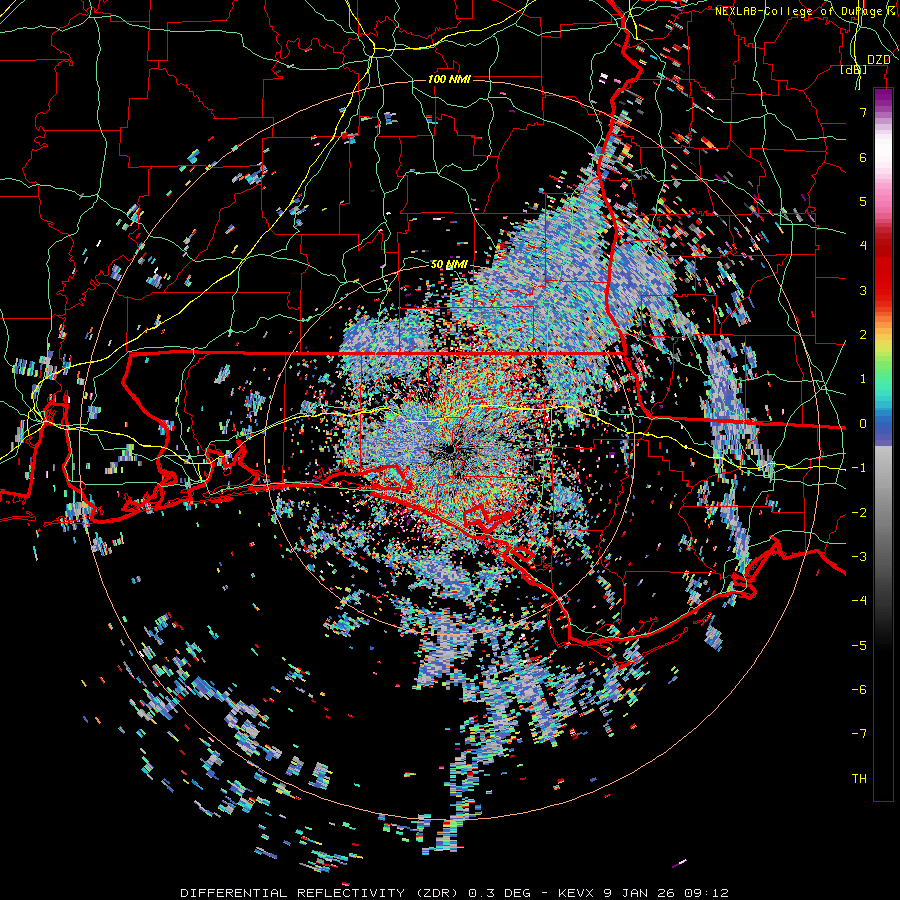
Task: Click the TH threshold label on scale
Action: pos(859,779)
